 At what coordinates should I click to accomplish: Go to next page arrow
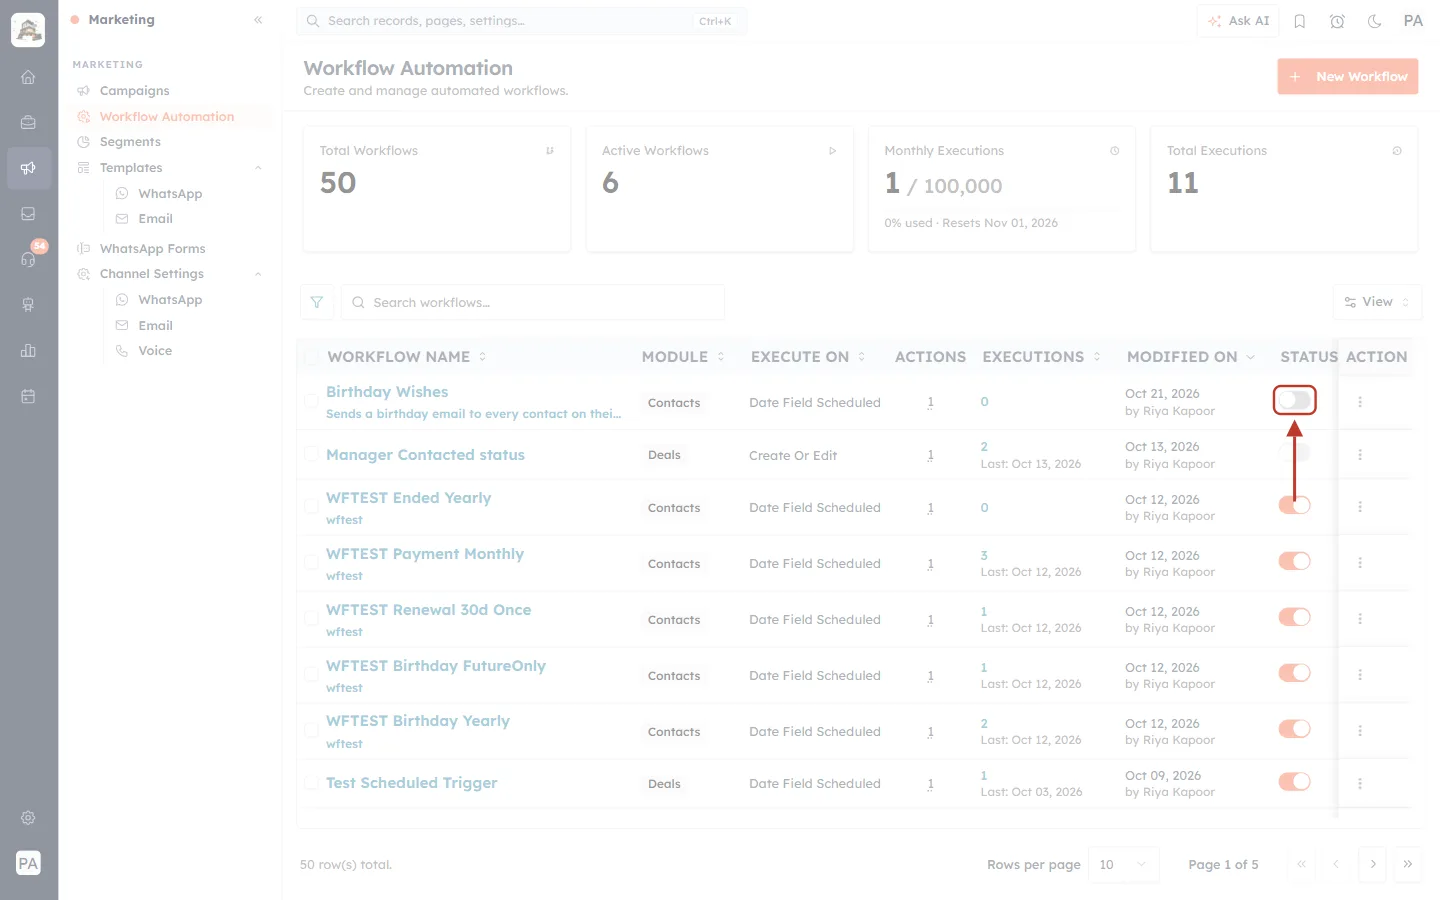[x=1373, y=864]
